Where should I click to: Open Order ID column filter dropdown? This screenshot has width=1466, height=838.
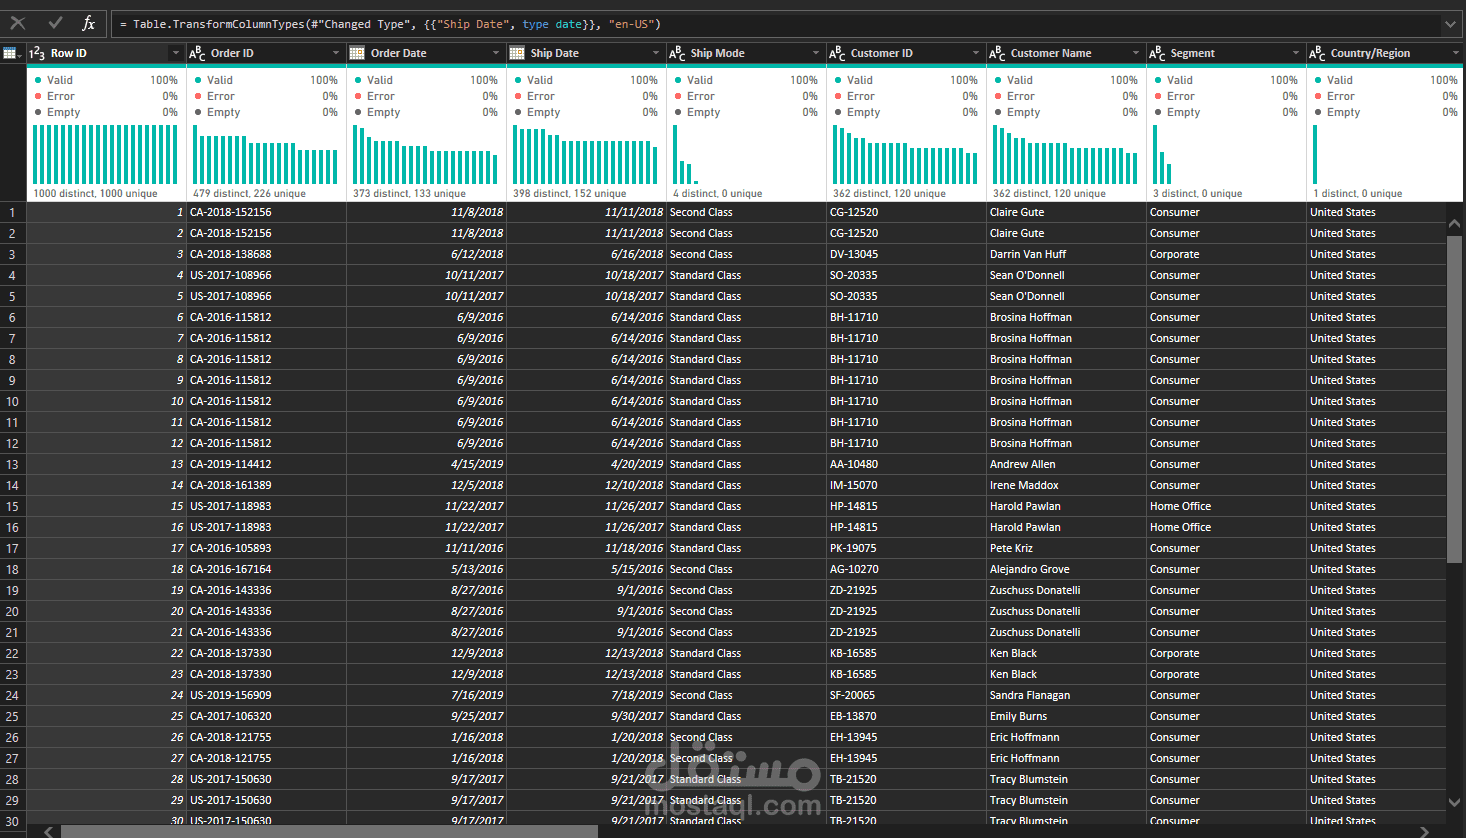(x=336, y=53)
